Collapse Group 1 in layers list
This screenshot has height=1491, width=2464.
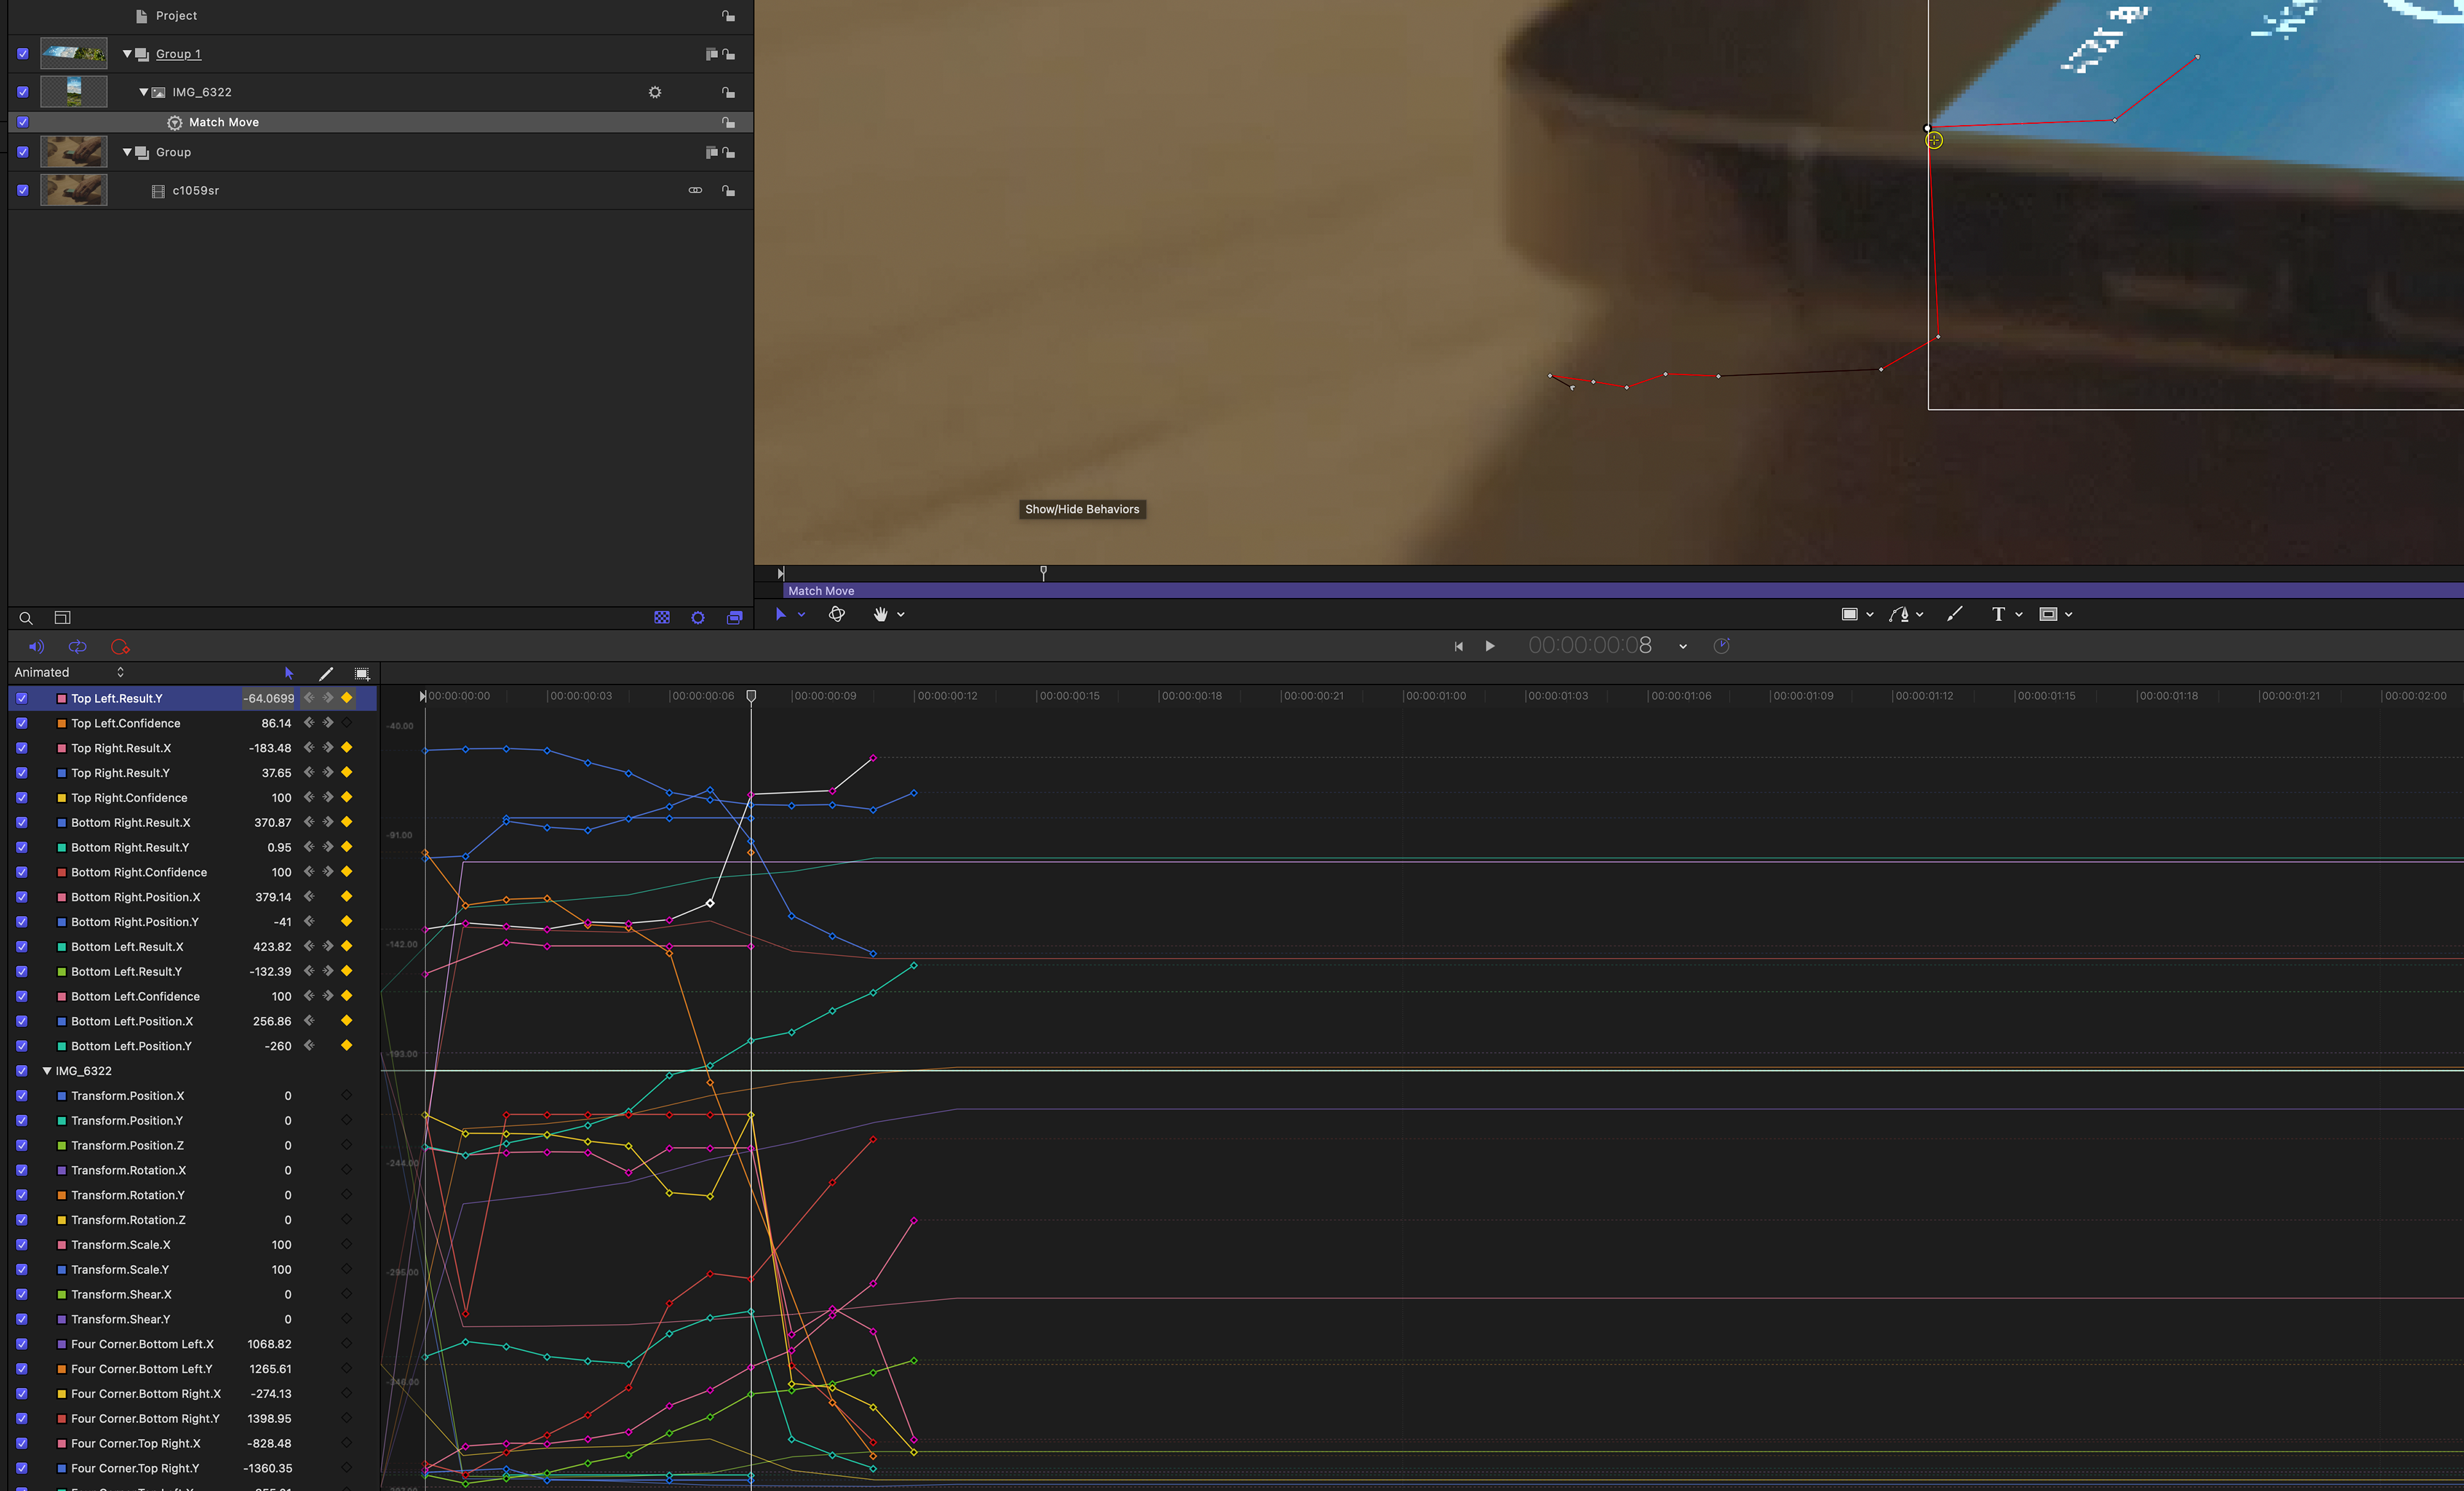pos(127,54)
